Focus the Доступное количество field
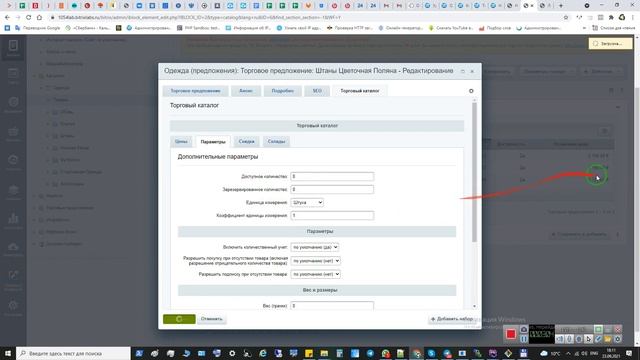The height and width of the screenshot is (360, 640). 332,176
